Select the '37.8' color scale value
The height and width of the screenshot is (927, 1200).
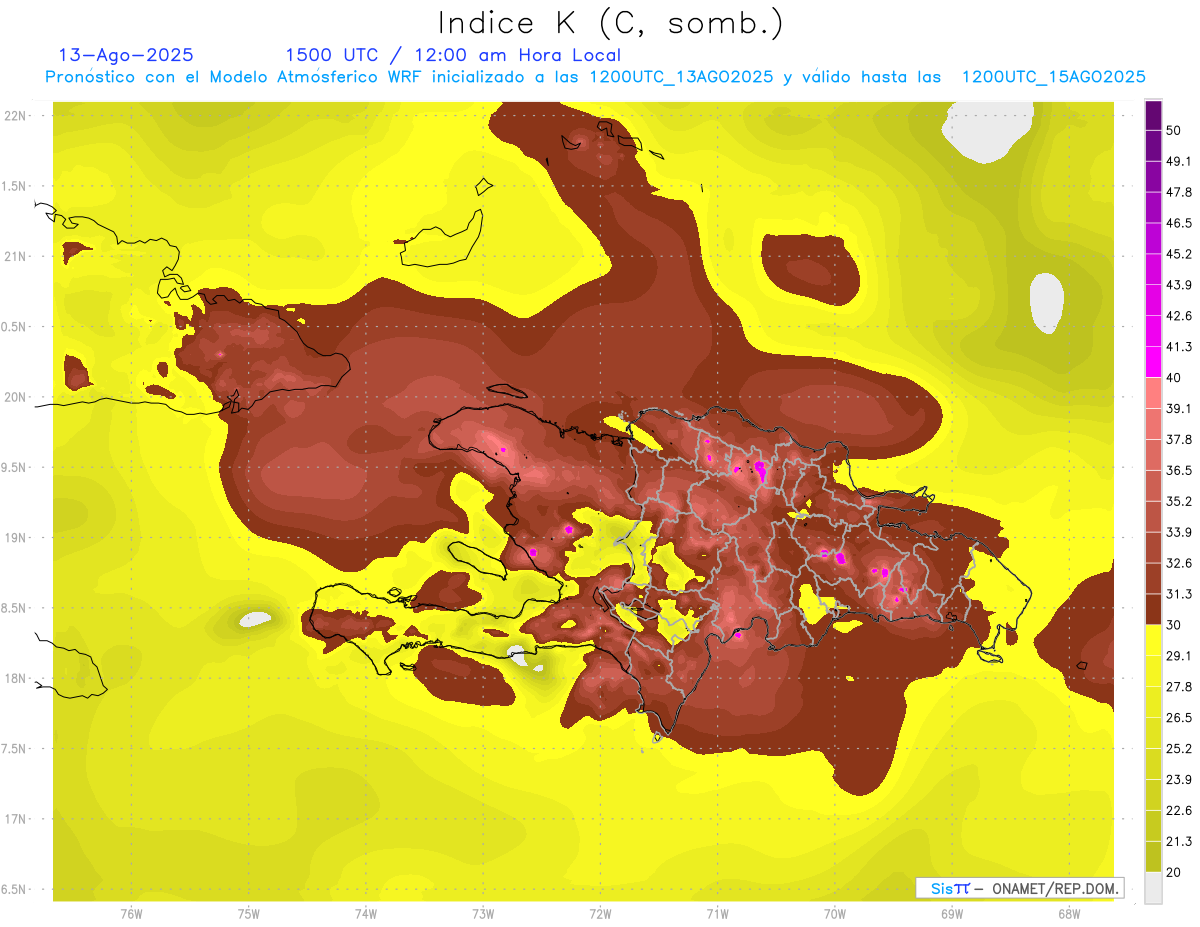[x=1178, y=439]
